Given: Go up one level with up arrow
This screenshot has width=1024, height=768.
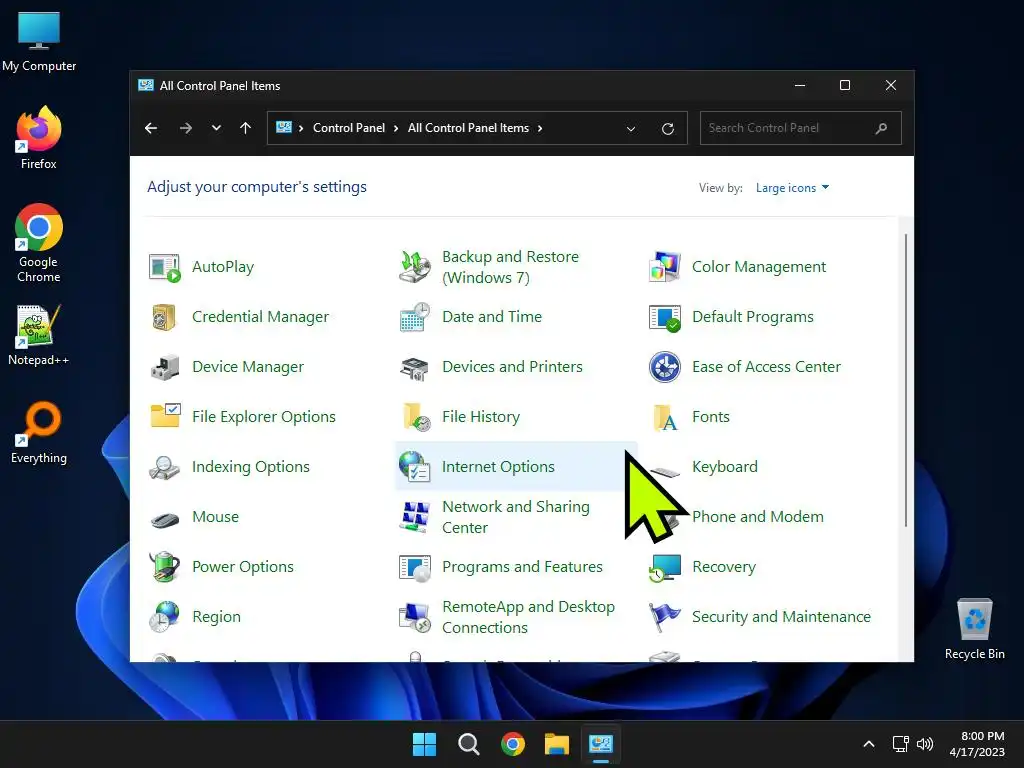Looking at the screenshot, I should pyautogui.click(x=246, y=128).
